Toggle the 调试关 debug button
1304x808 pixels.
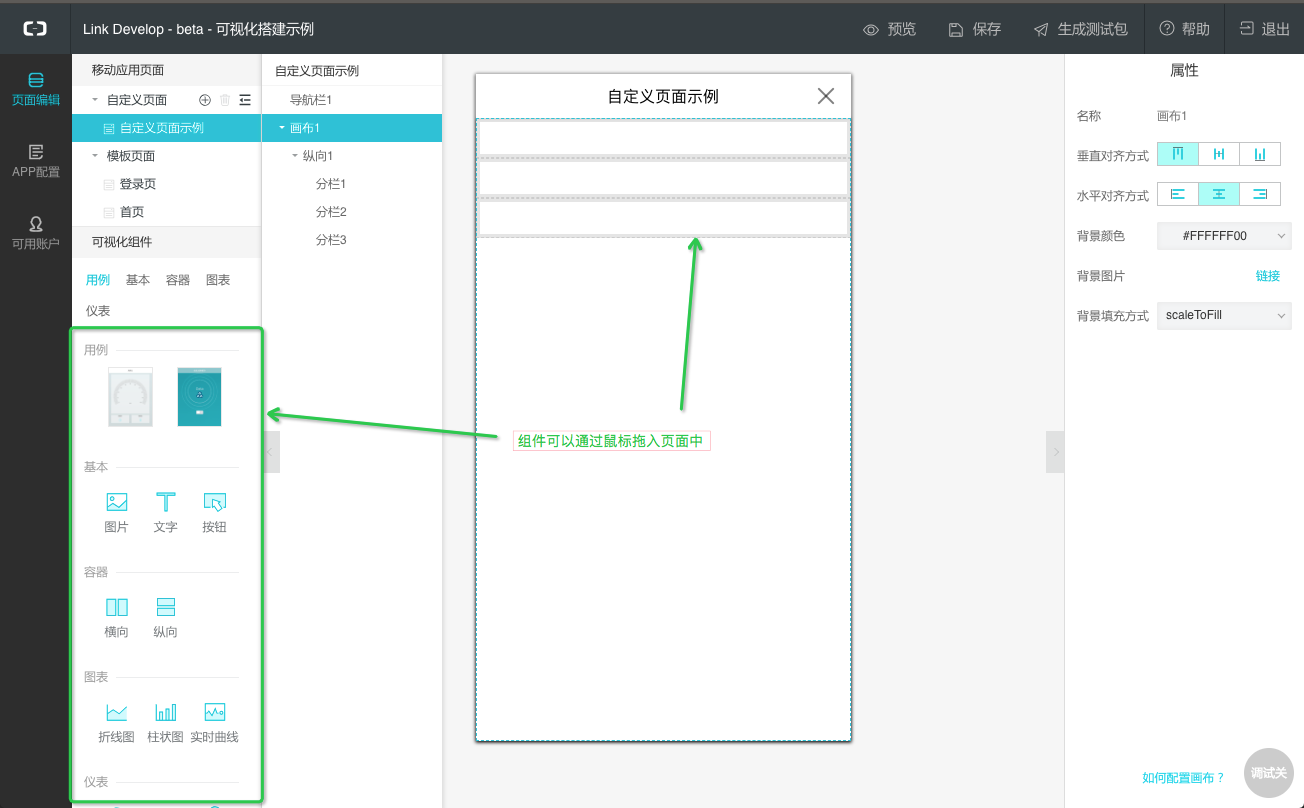(1268, 773)
